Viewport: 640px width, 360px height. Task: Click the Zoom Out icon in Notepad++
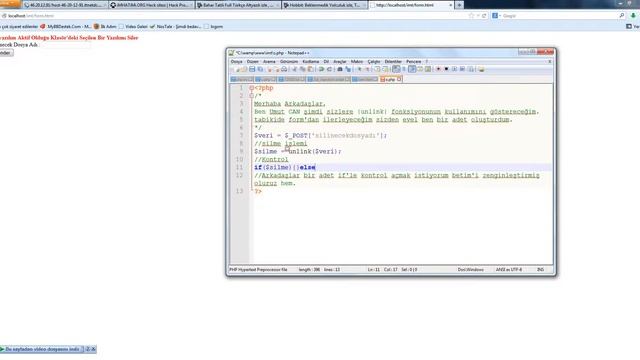[x=367, y=69]
